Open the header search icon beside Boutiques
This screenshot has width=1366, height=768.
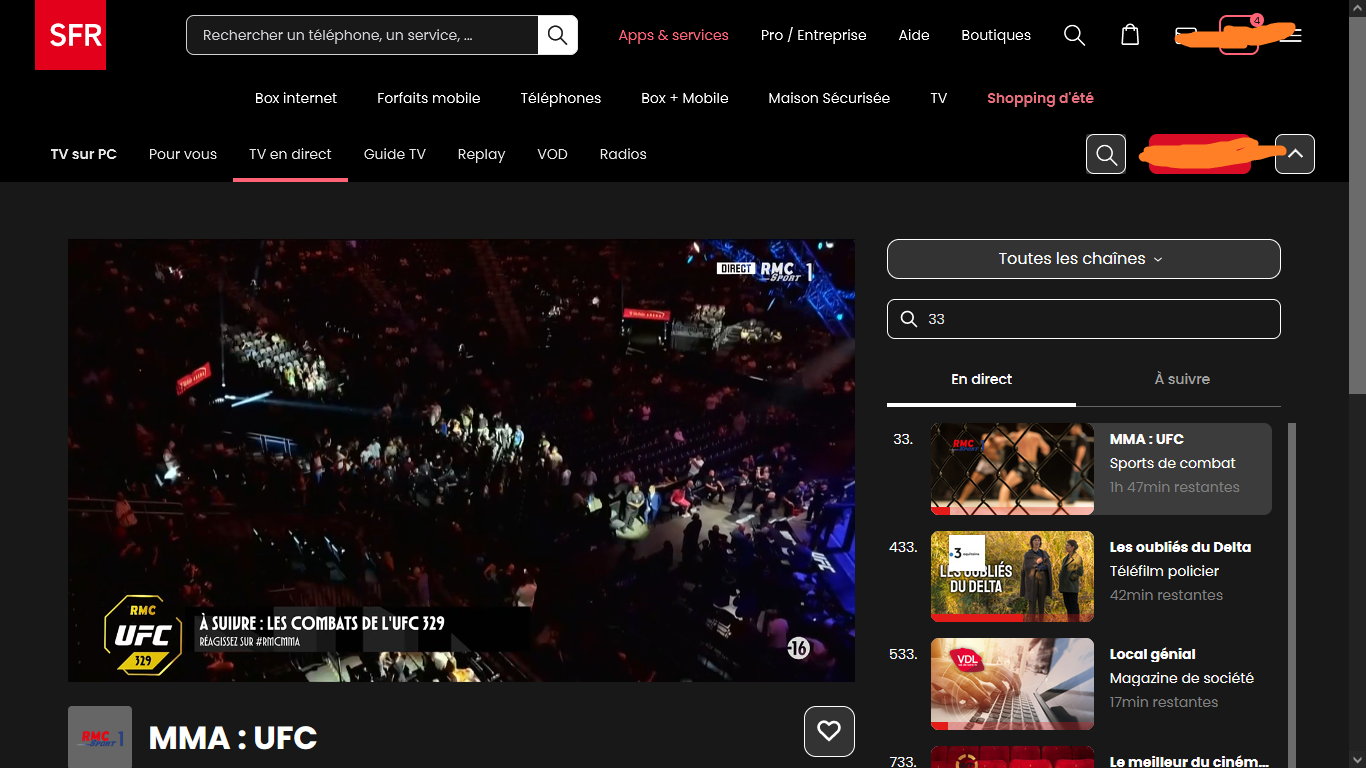point(1074,35)
